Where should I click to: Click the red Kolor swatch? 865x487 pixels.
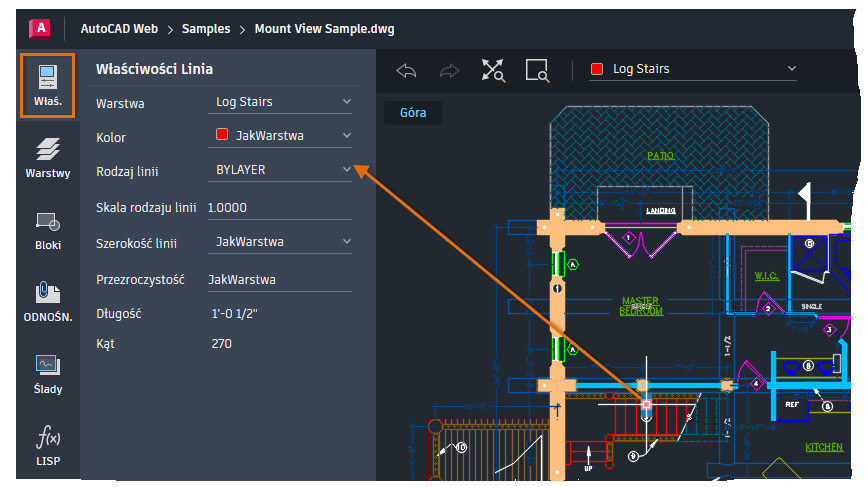pos(222,135)
